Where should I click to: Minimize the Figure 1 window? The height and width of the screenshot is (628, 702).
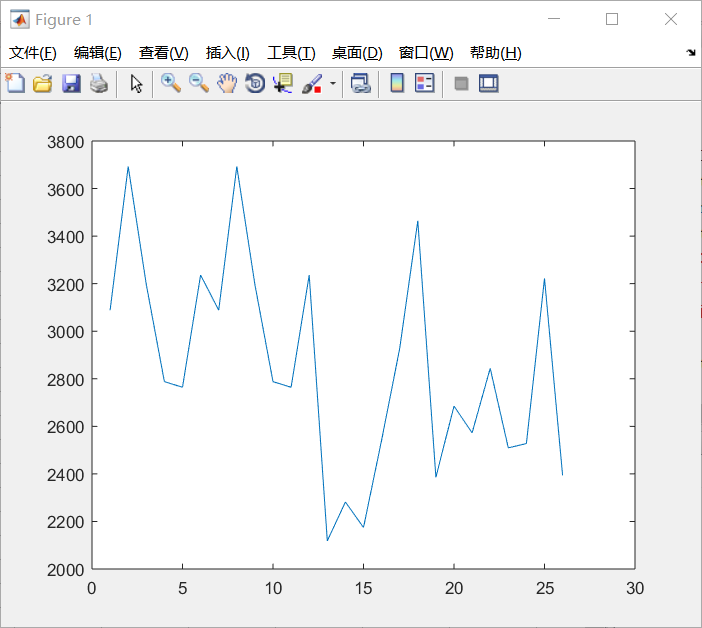[x=554, y=19]
